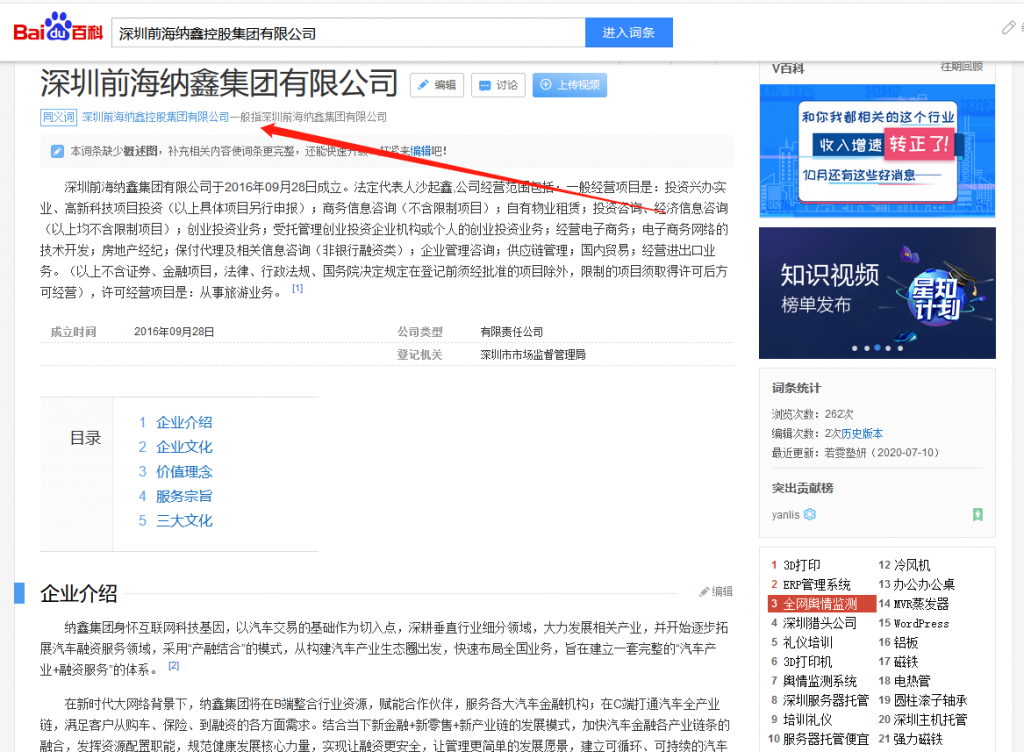Viewport: 1024px width, 752px height.
Task: Click the 最近更新 entry with 2020-07-10
Action: 856,452
